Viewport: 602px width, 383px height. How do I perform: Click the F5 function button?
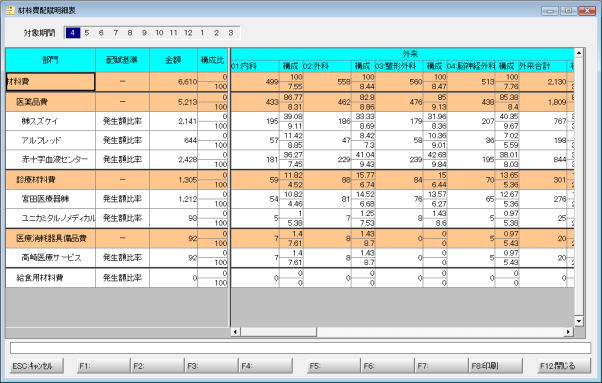334,366
